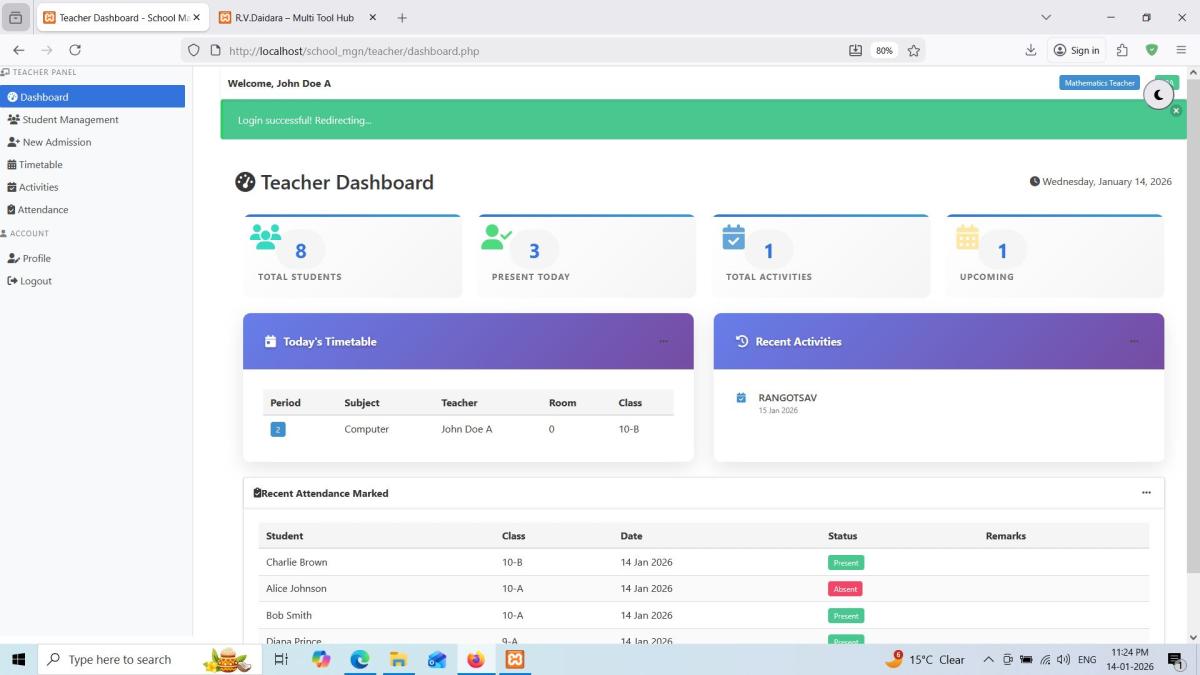Viewport: 1200px width, 675px height.
Task: Expand Today's Timetable card options menu
Action: click(x=663, y=342)
